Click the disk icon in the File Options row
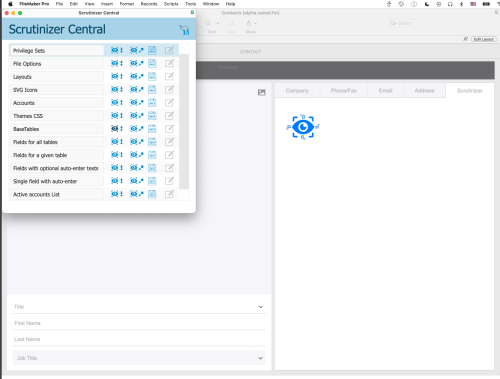This screenshot has height=379, width=500. coord(152,63)
